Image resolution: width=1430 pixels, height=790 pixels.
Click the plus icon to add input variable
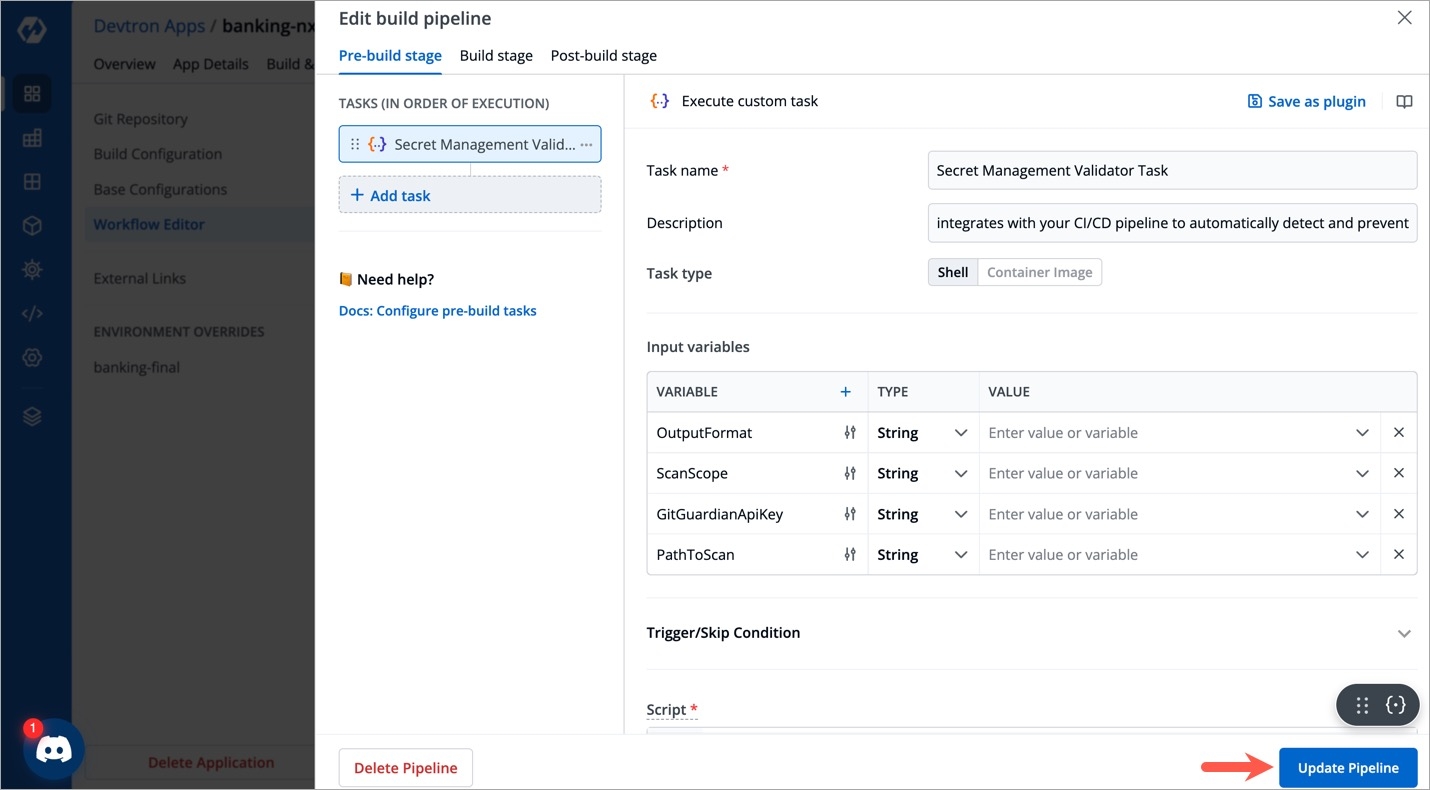(x=845, y=392)
